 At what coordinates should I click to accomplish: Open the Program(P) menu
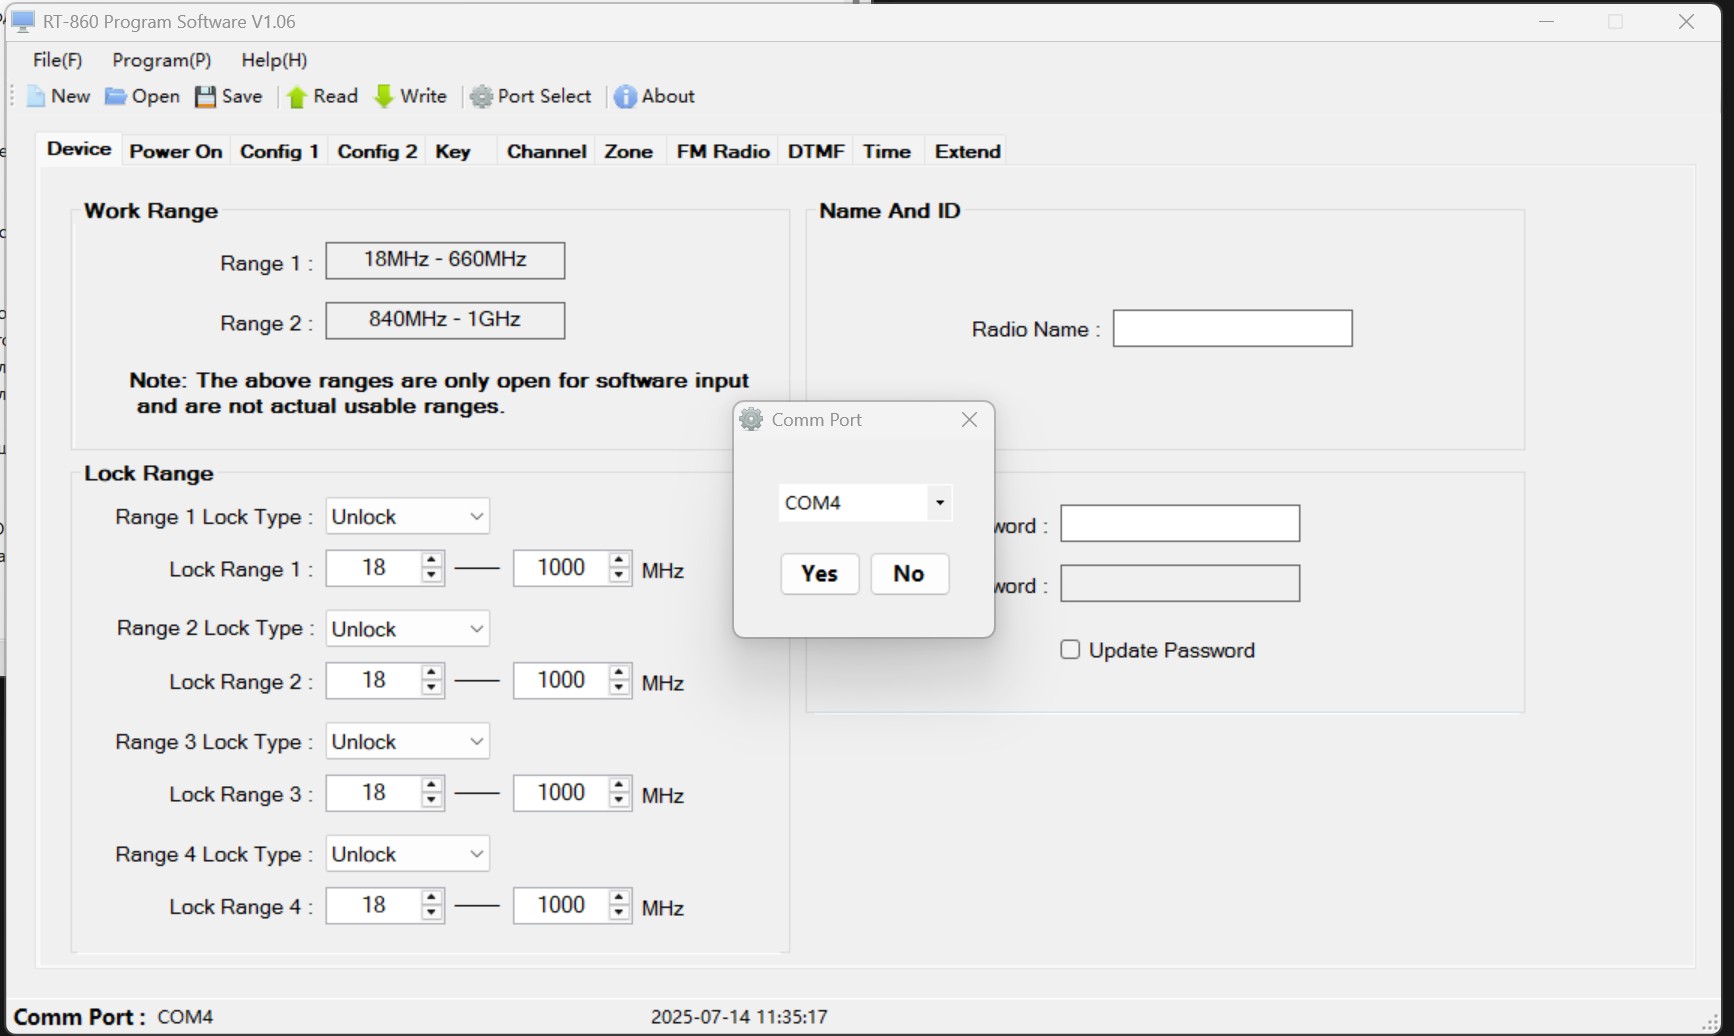pos(161,60)
